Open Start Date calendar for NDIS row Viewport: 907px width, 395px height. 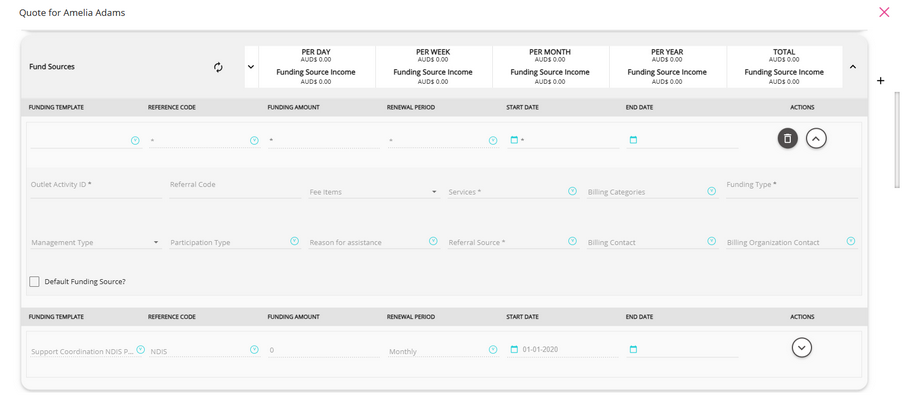pos(514,349)
